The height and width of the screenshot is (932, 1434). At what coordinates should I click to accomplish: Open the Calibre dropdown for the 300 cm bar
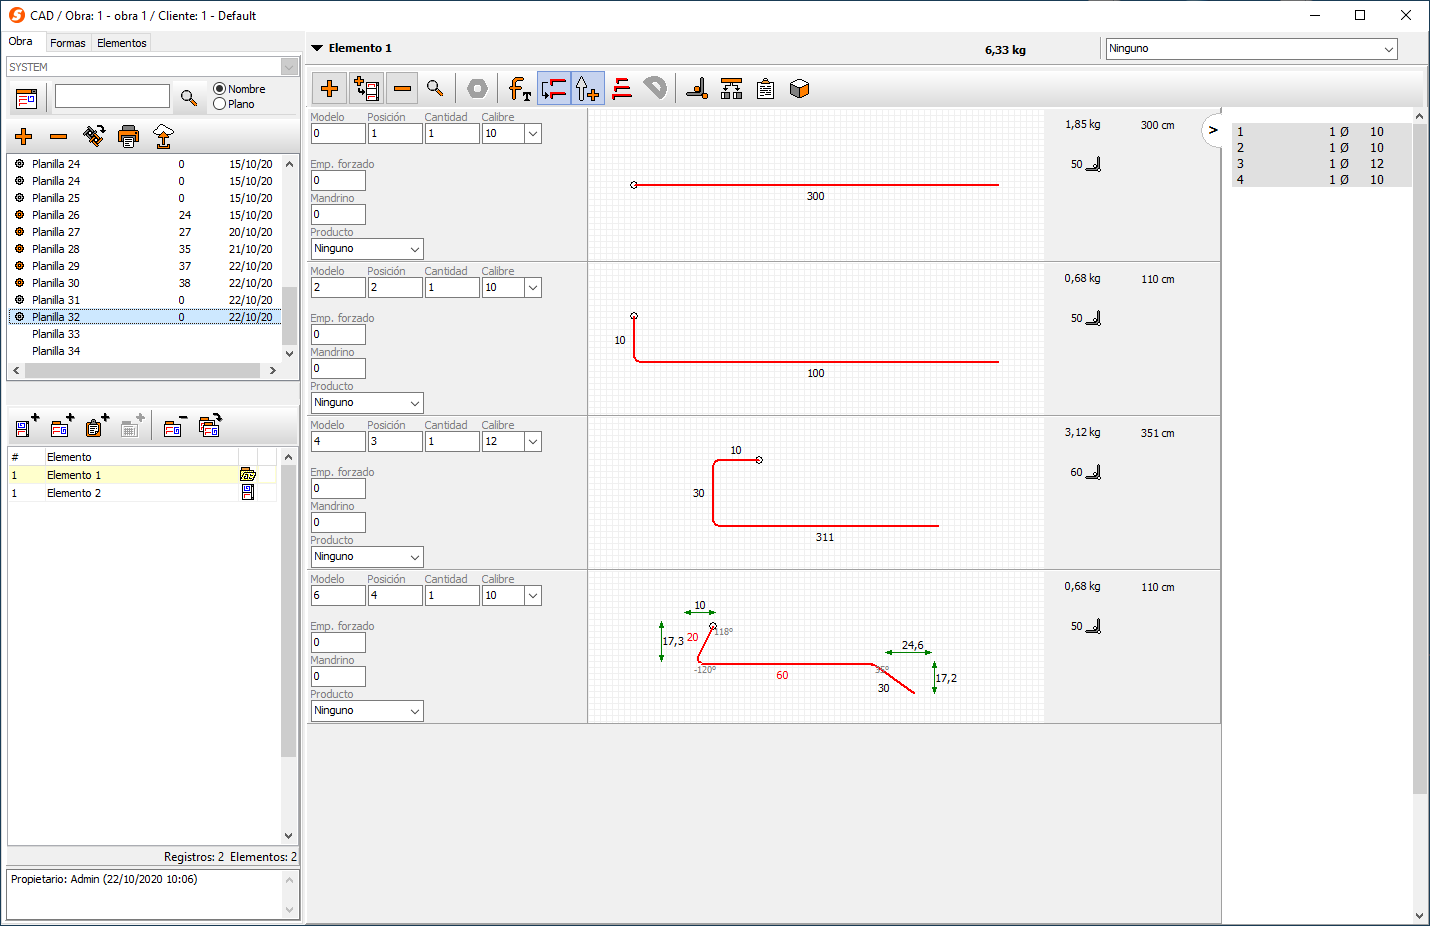531,133
